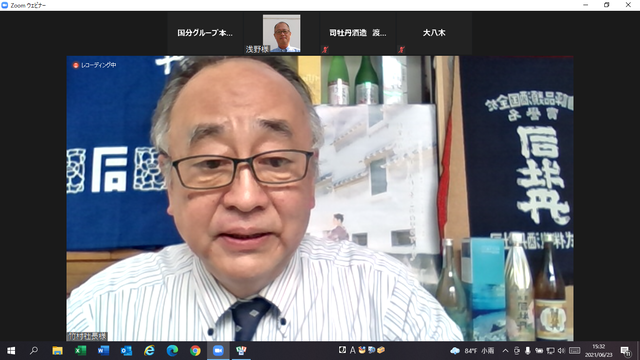Open clock showing 15:32 2021/06/23
The width and height of the screenshot is (640, 360).
[x=598, y=351]
